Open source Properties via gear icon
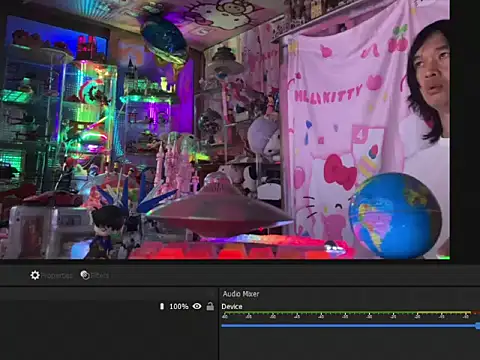The width and height of the screenshot is (480, 360). pyautogui.click(x=35, y=275)
